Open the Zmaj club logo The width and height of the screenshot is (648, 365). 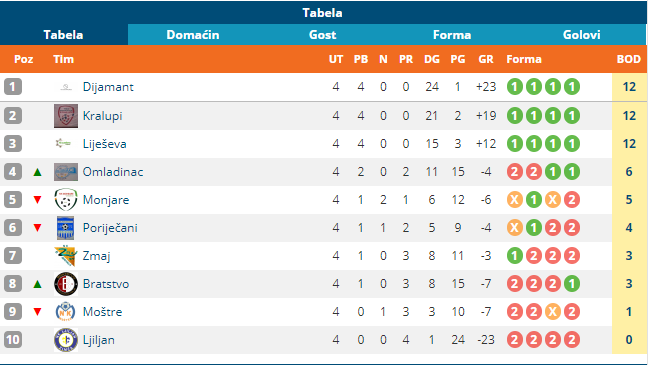[66, 256]
